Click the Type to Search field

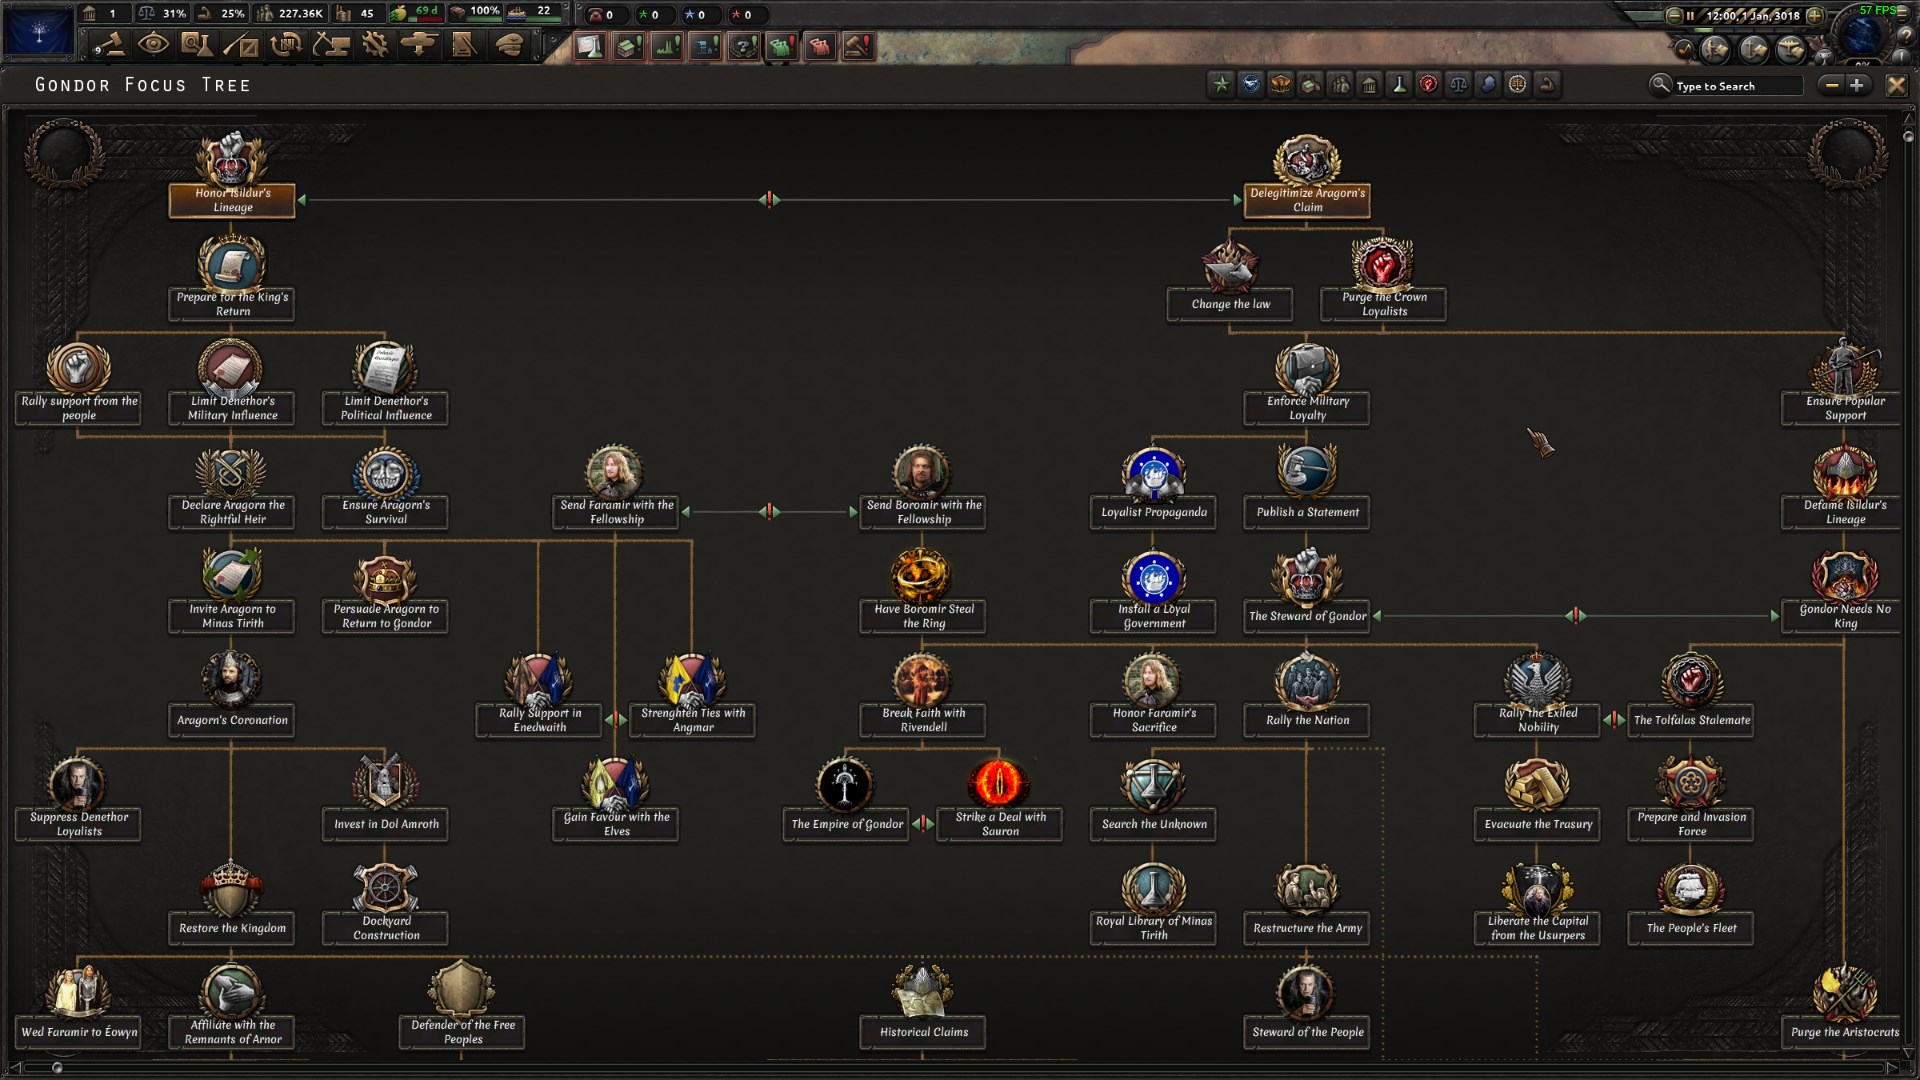coord(1737,86)
